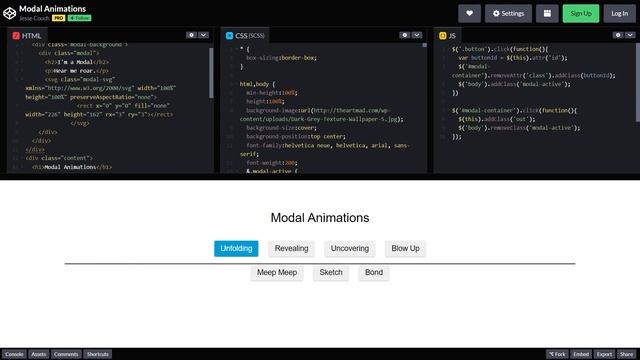Click the 'Modal Animations' pen title
640x360 pixels.
pos(53,9)
